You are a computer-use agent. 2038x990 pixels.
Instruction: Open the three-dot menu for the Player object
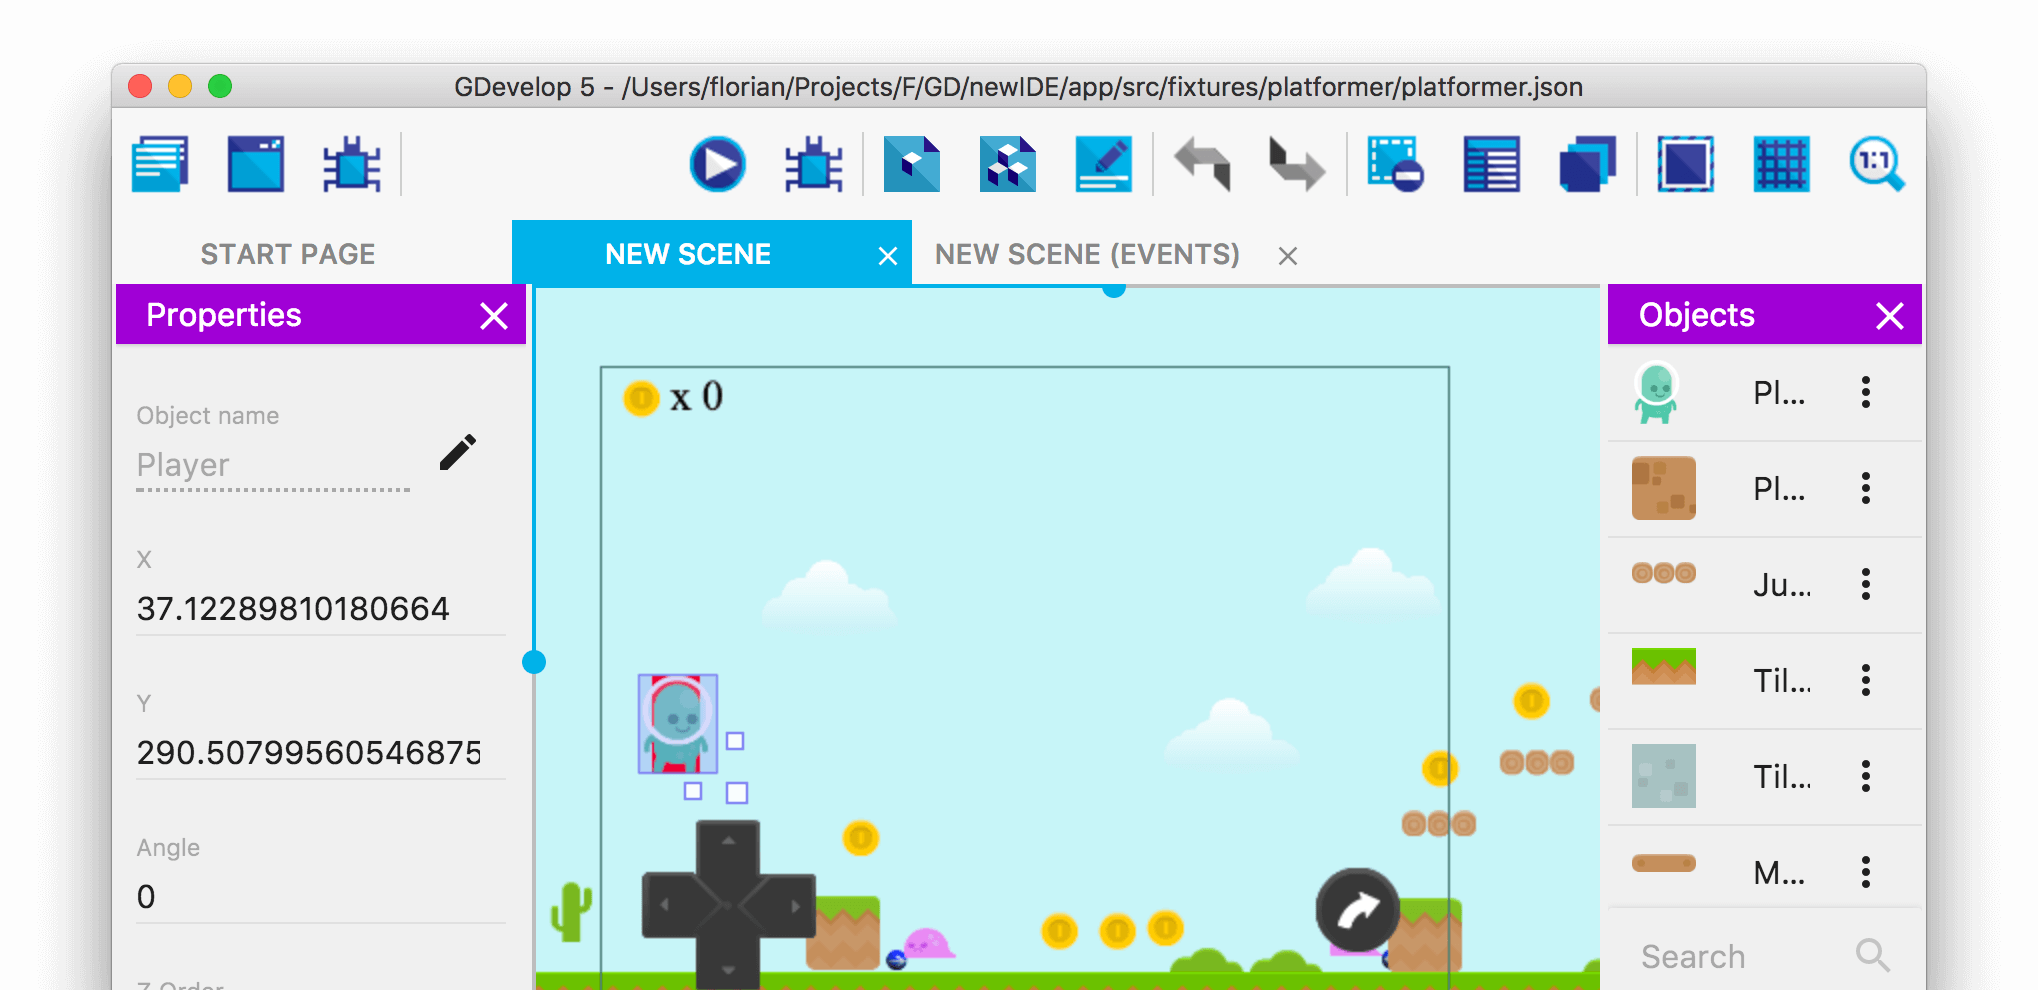point(1865,393)
